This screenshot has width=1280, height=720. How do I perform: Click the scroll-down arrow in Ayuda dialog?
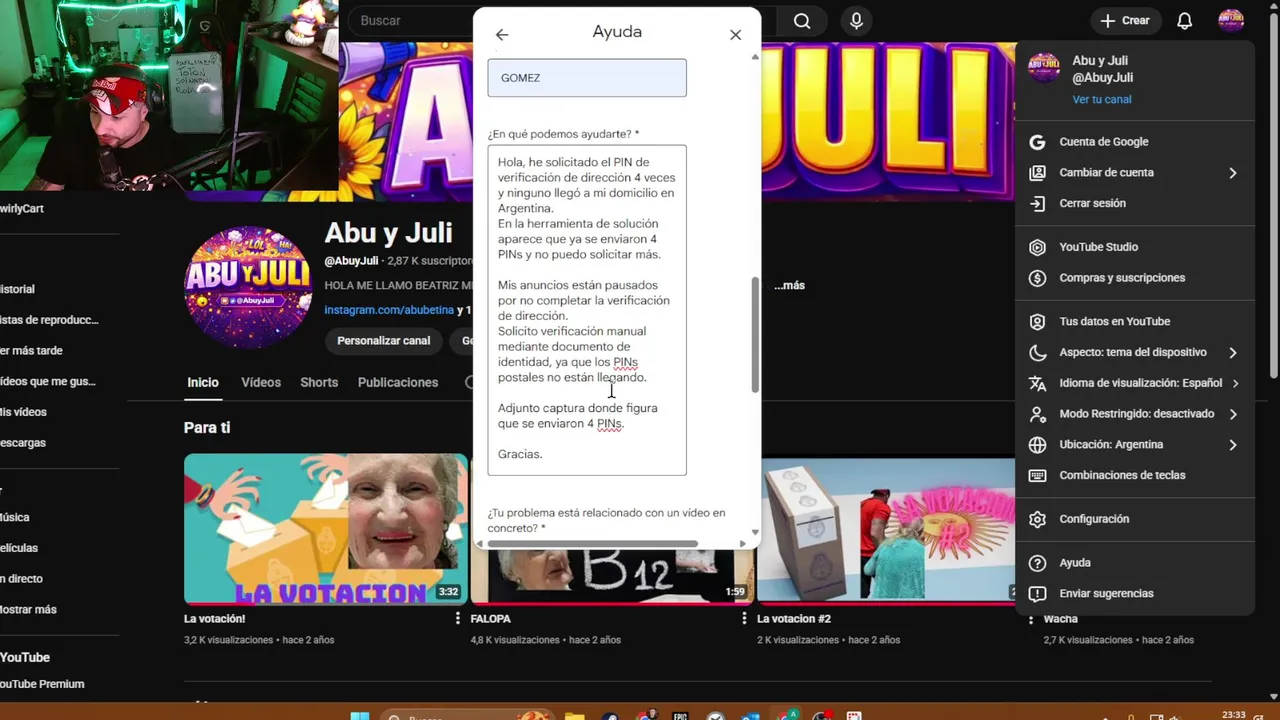click(x=755, y=533)
